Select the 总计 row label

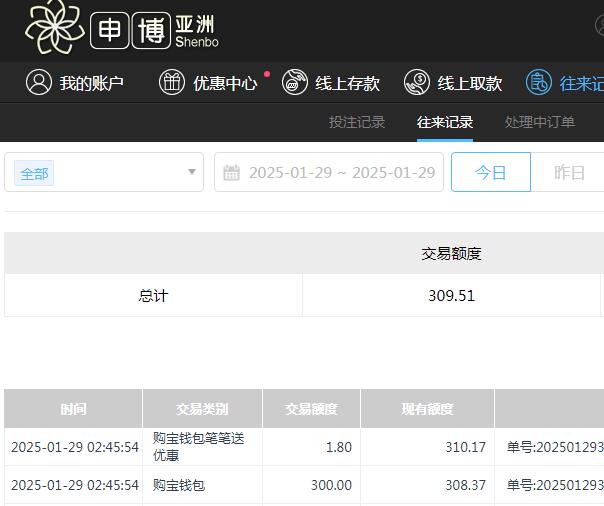point(153,296)
